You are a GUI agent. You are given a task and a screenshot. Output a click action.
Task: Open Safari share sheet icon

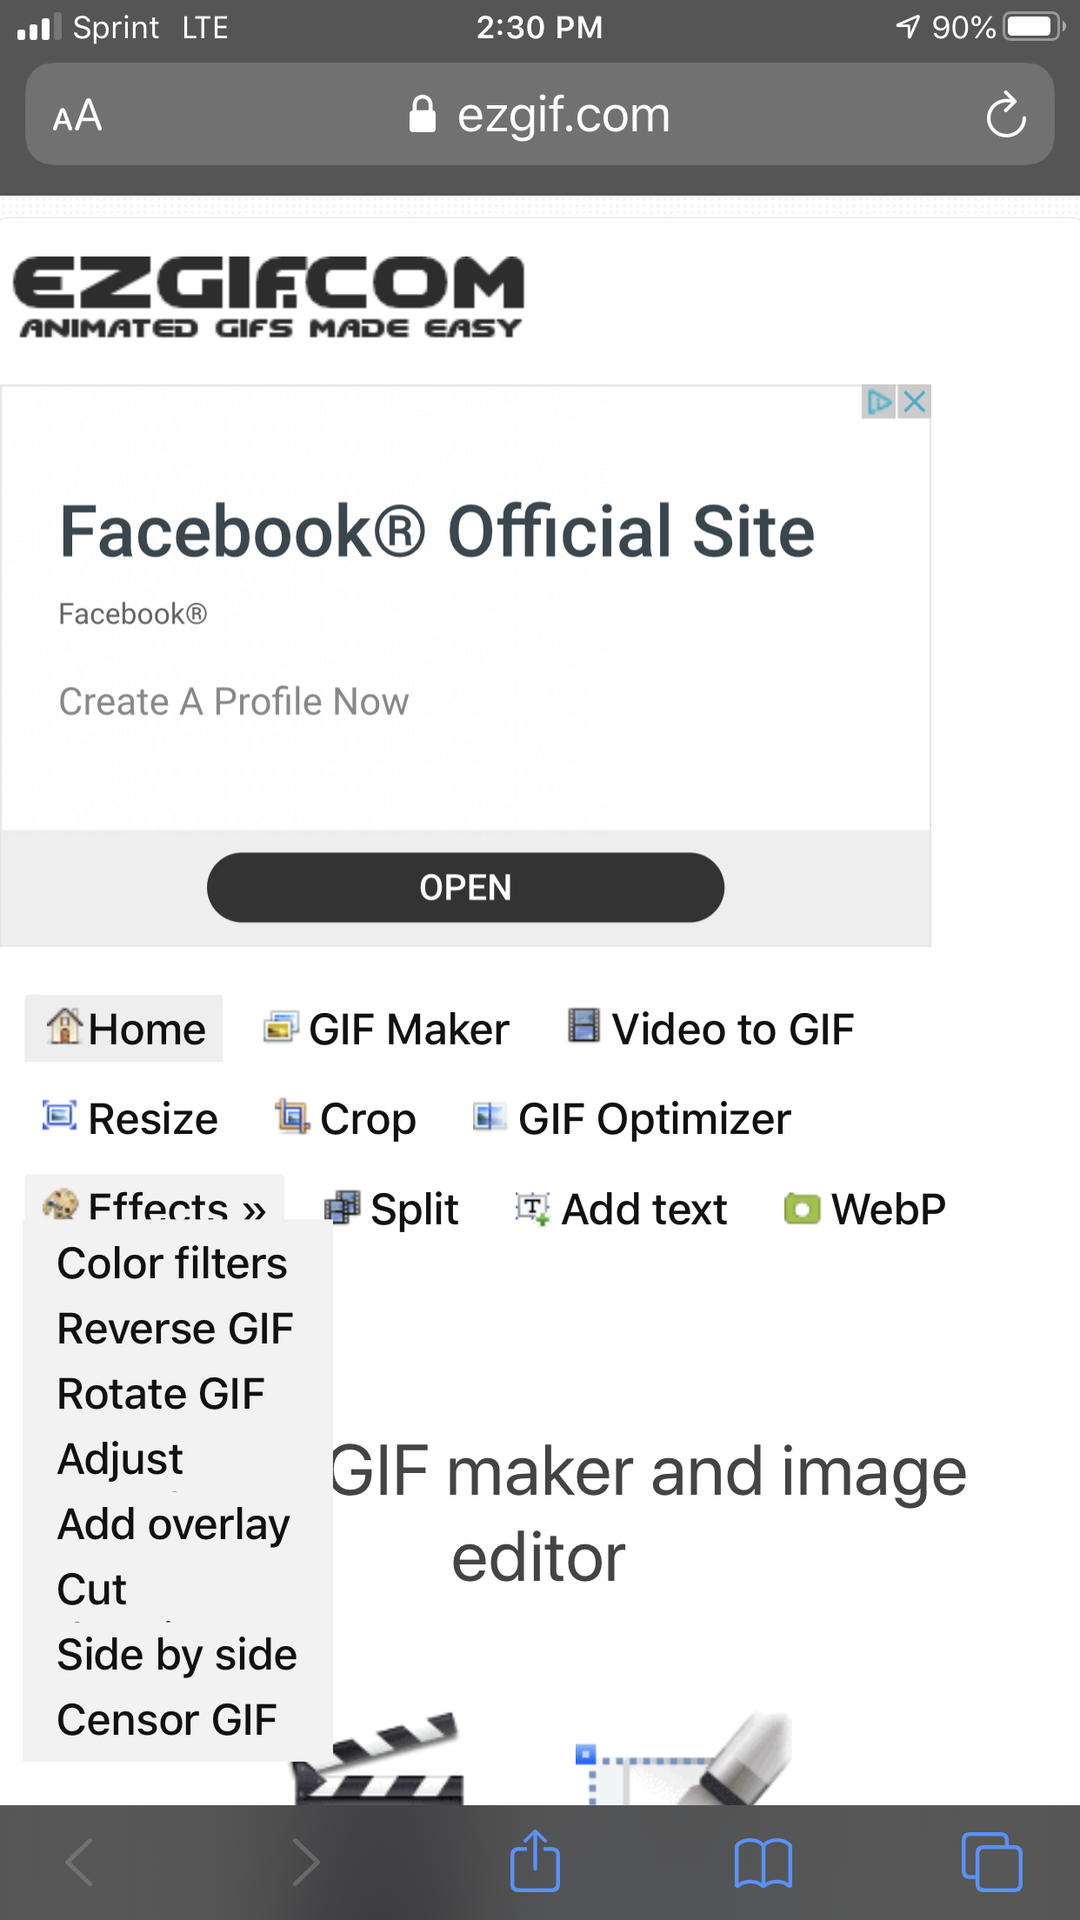(535, 1862)
